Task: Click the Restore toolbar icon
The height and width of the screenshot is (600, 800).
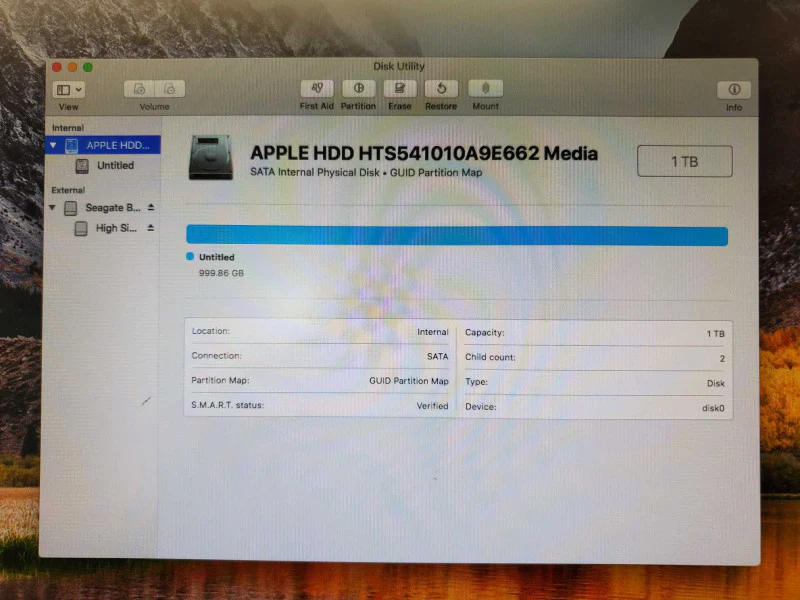Action: pyautogui.click(x=441, y=88)
